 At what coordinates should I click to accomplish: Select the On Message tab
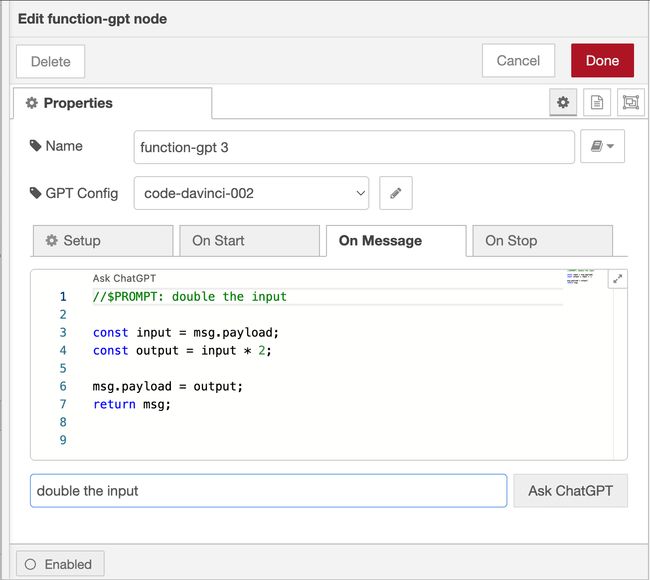[396, 241]
